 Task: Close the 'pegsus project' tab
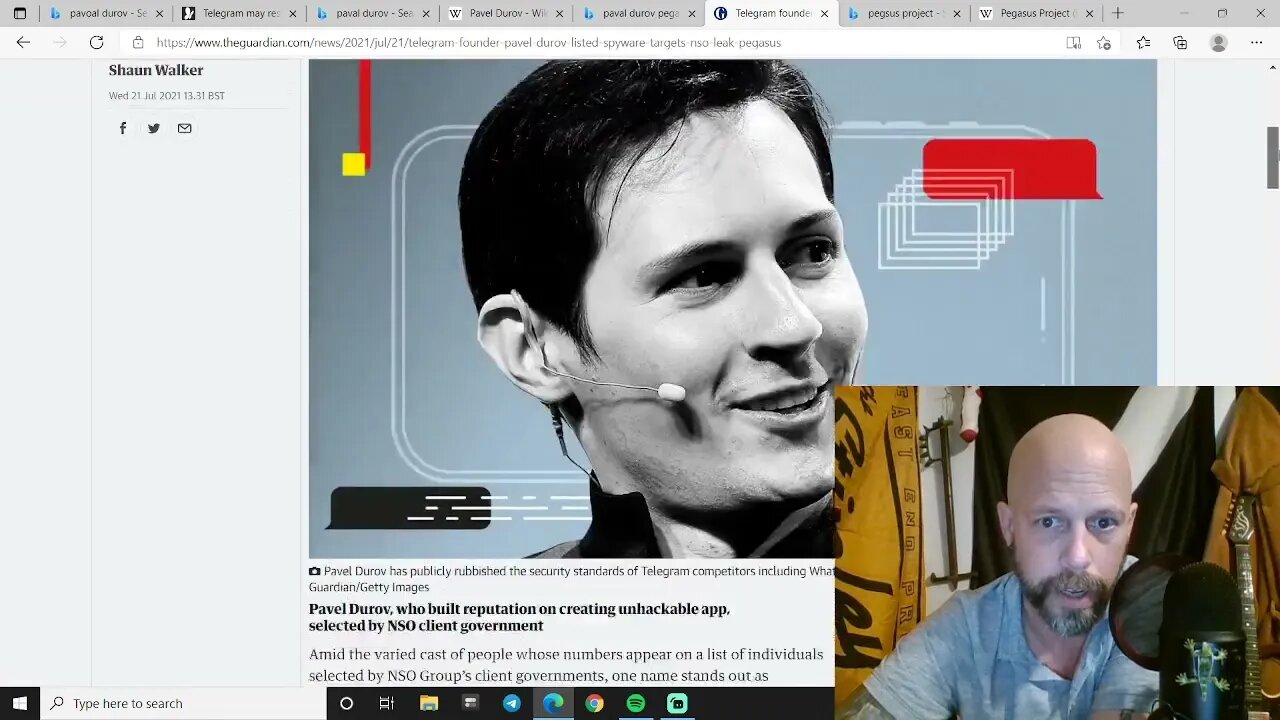point(957,13)
